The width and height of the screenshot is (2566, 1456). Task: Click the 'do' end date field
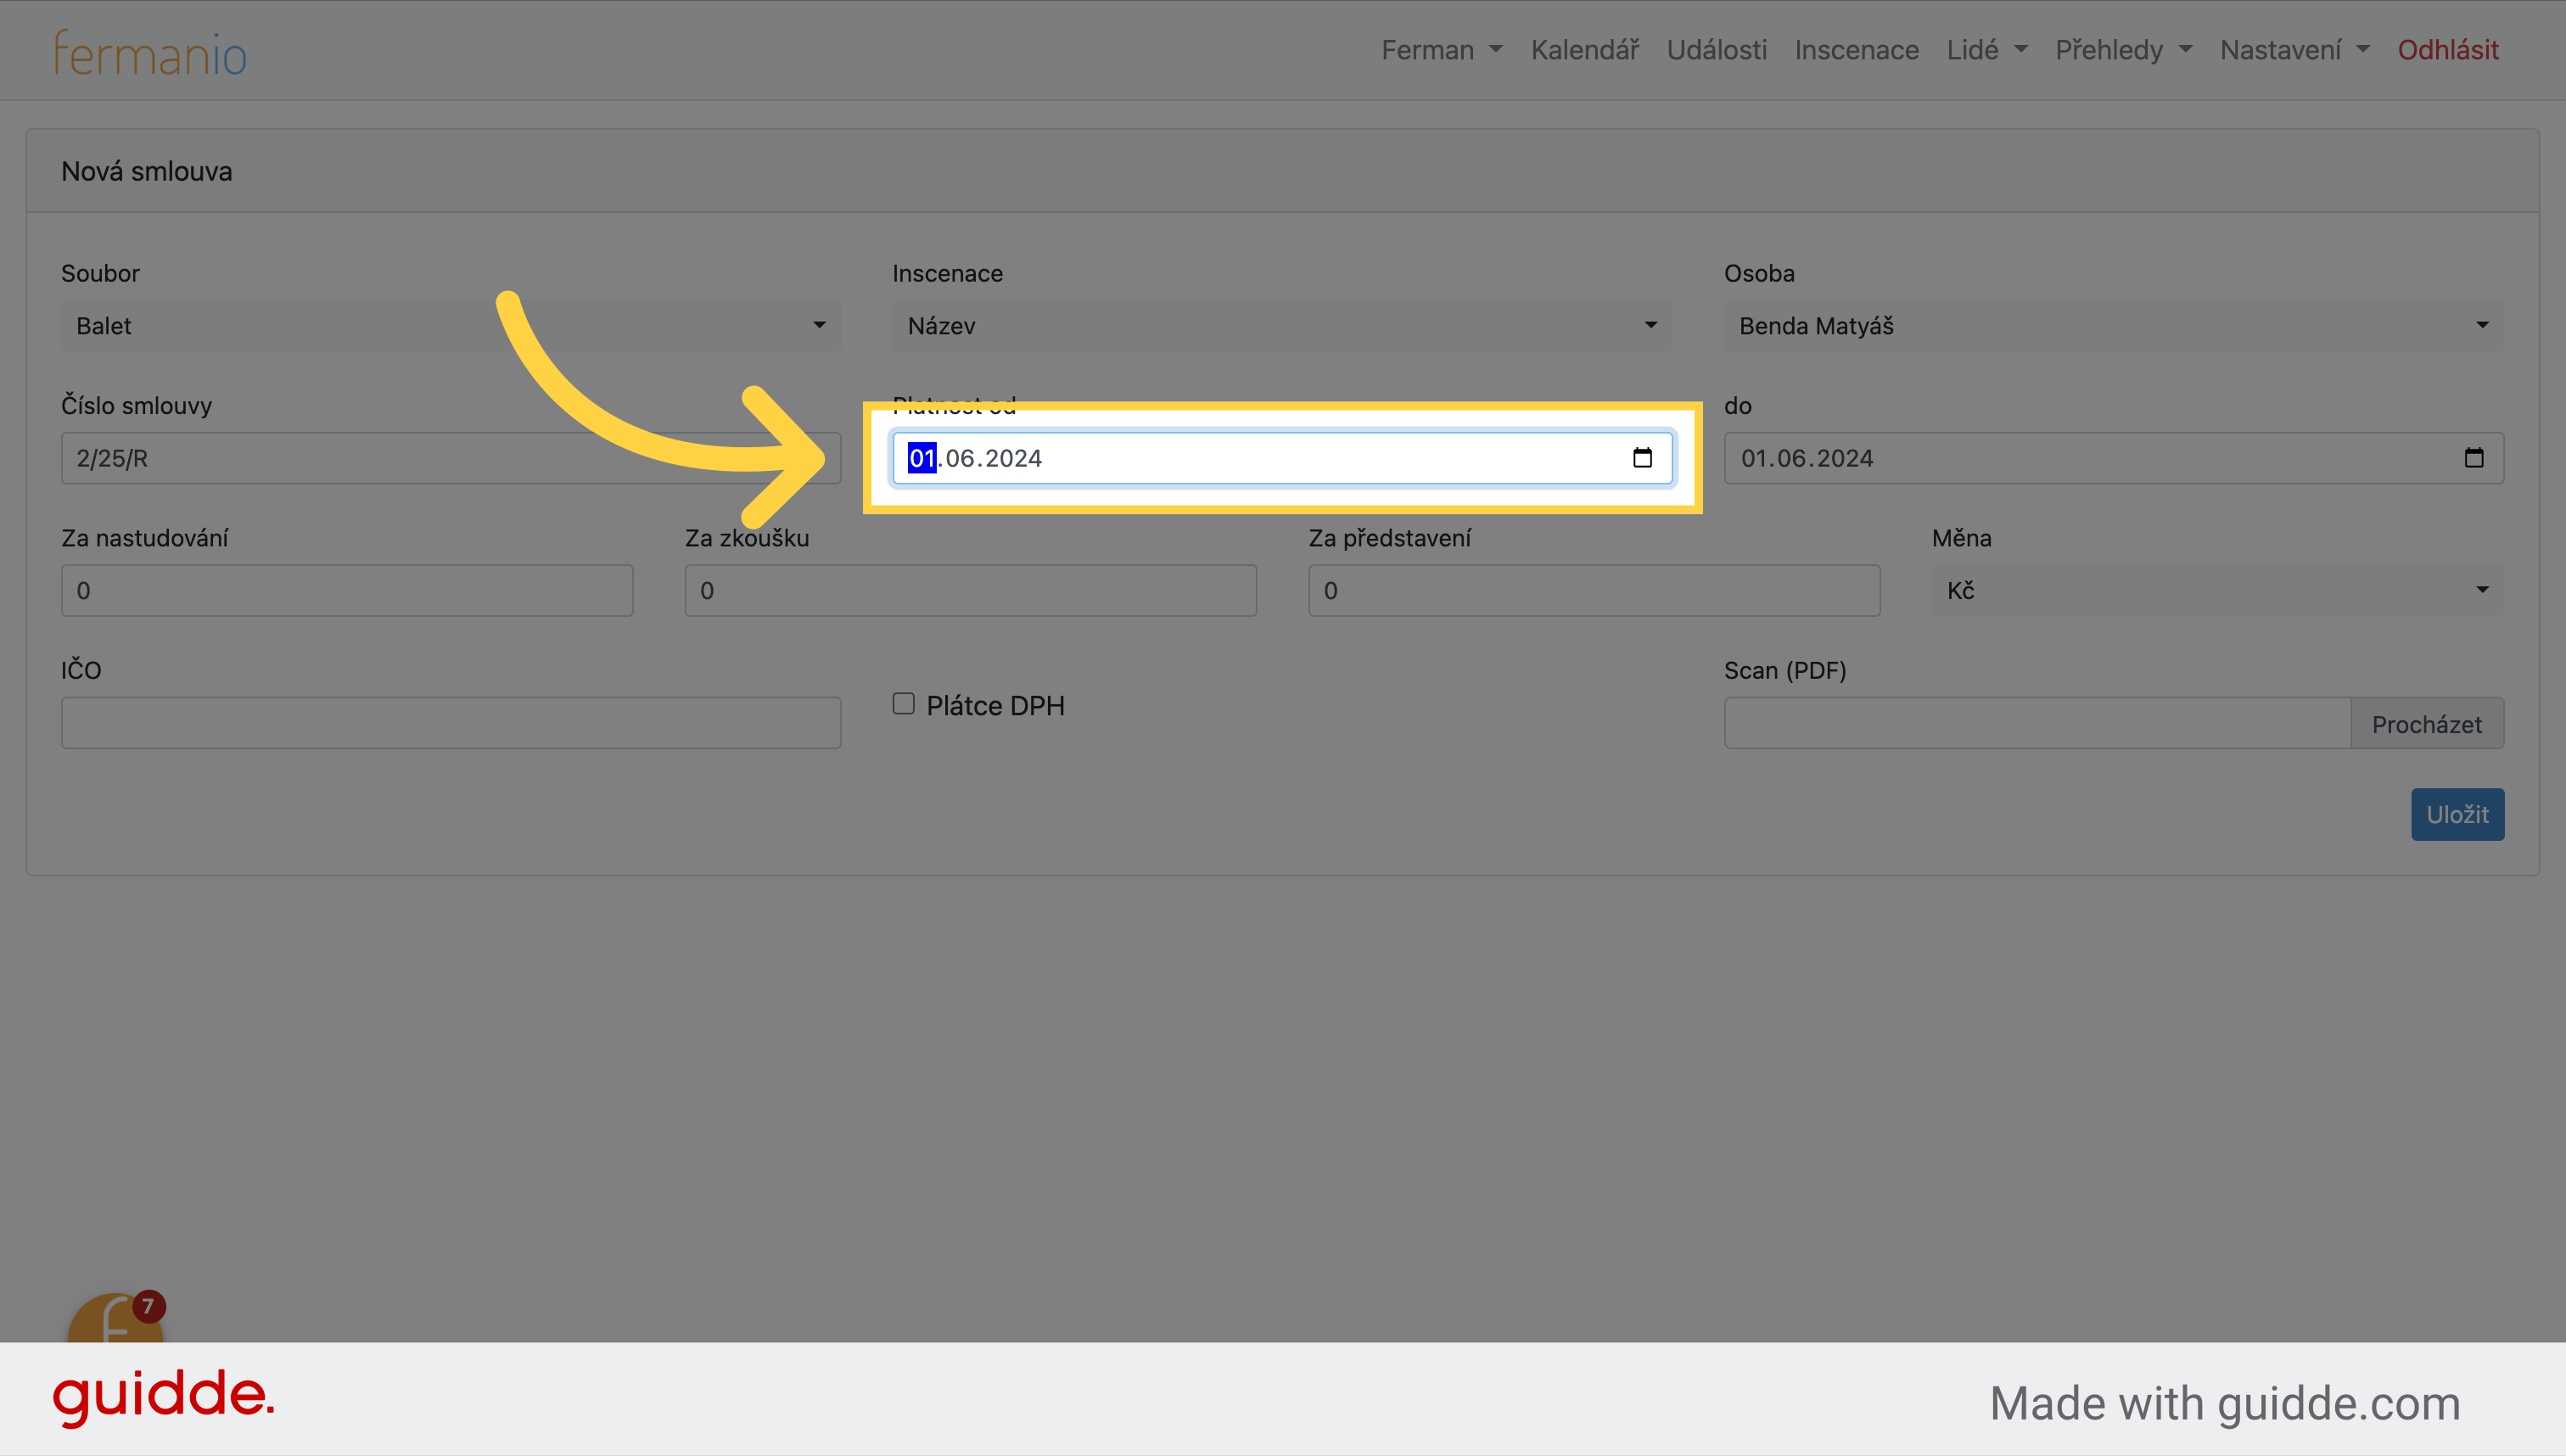pyautogui.click(x=2114, y=458)
